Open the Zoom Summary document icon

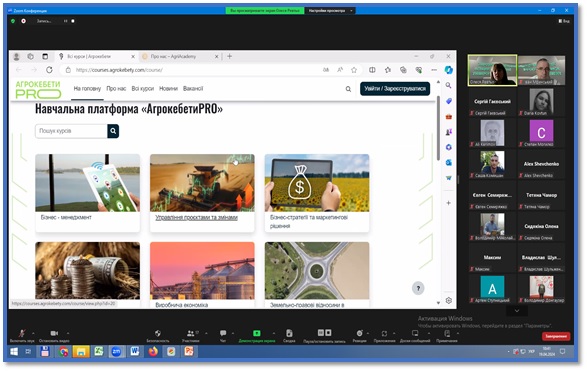(289, 333)
